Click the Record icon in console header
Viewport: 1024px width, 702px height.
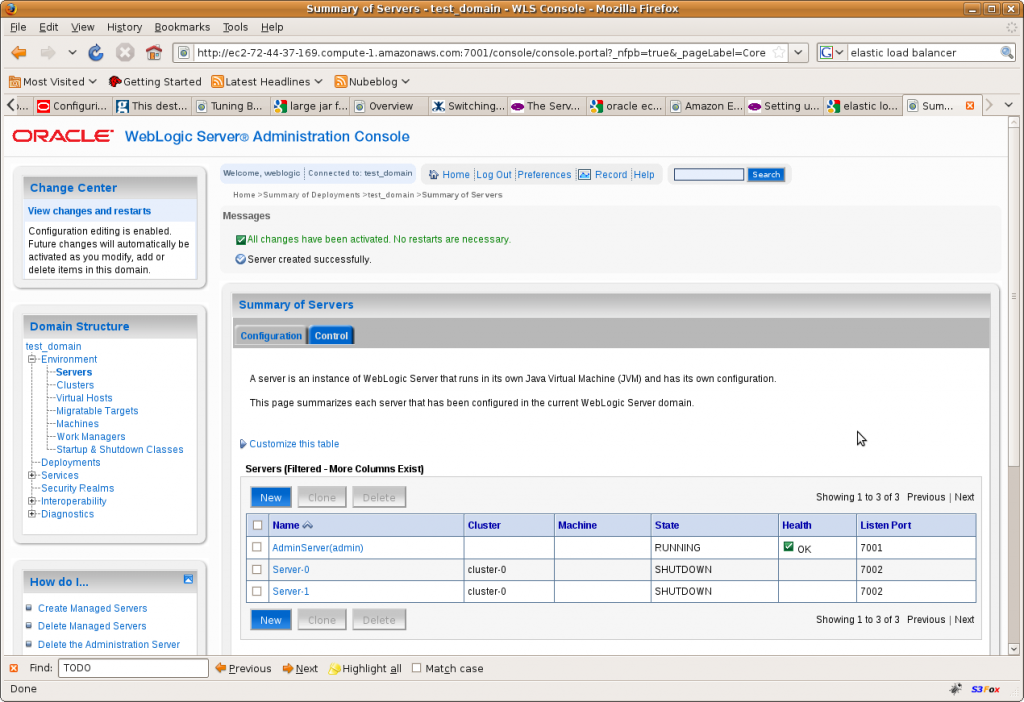pyautogui.click(x=584, y=174)
